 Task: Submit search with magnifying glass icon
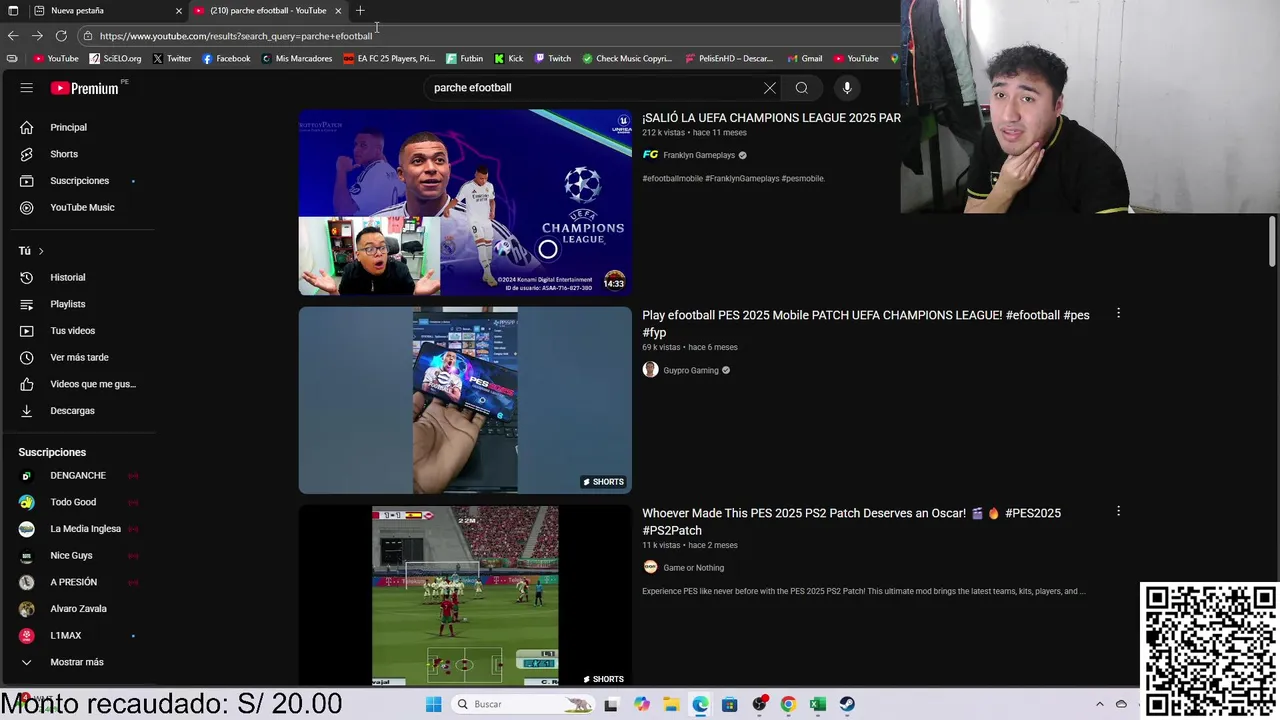pyautogui.click(x=802, y=88)
